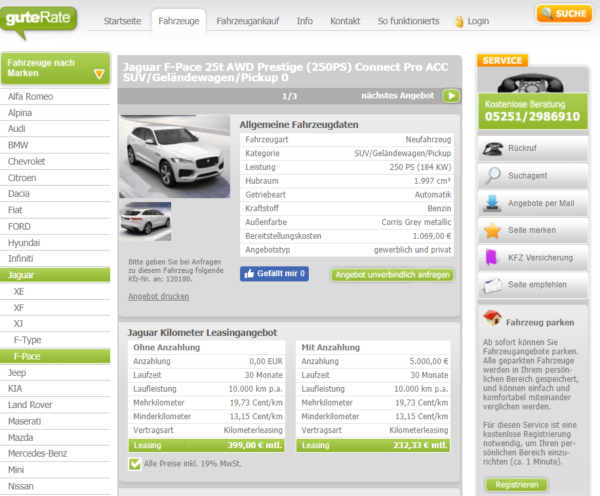Screen dimensions: 600x496
Task: Click the download icon for Angebote per Mail
Action: point(492,203)
